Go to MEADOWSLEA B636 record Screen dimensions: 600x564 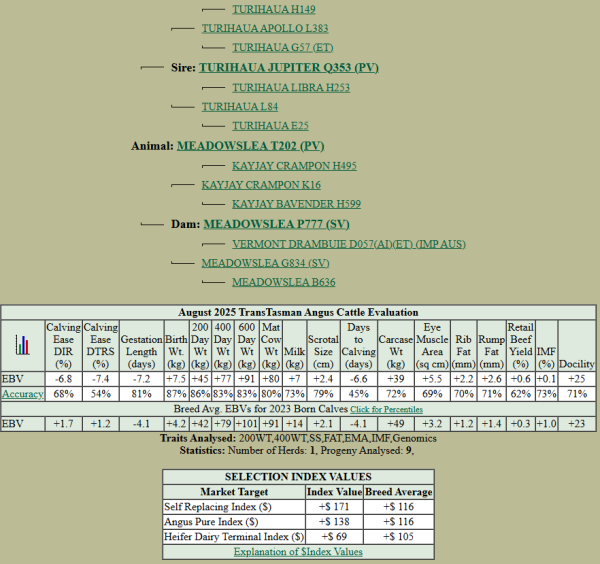point(283,282)
